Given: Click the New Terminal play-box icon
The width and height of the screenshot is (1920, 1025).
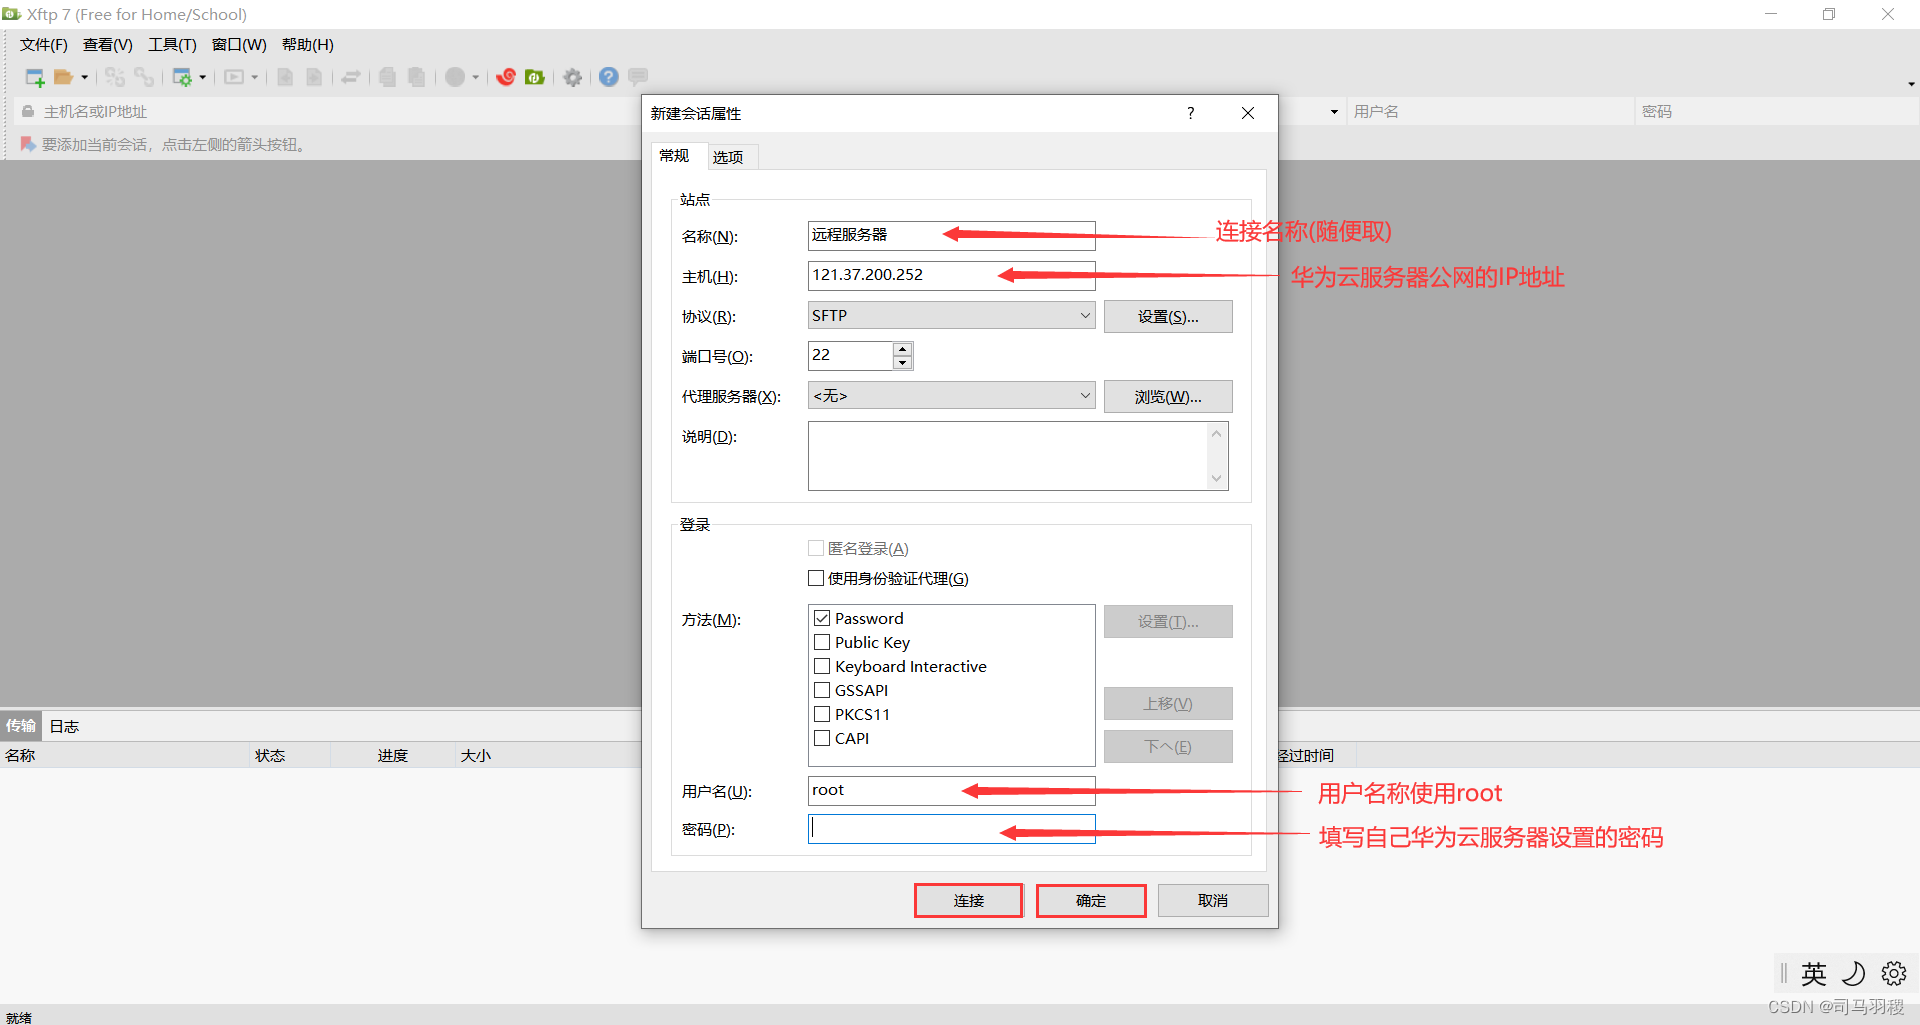Looking at the screenshot, I should [234, 77].
